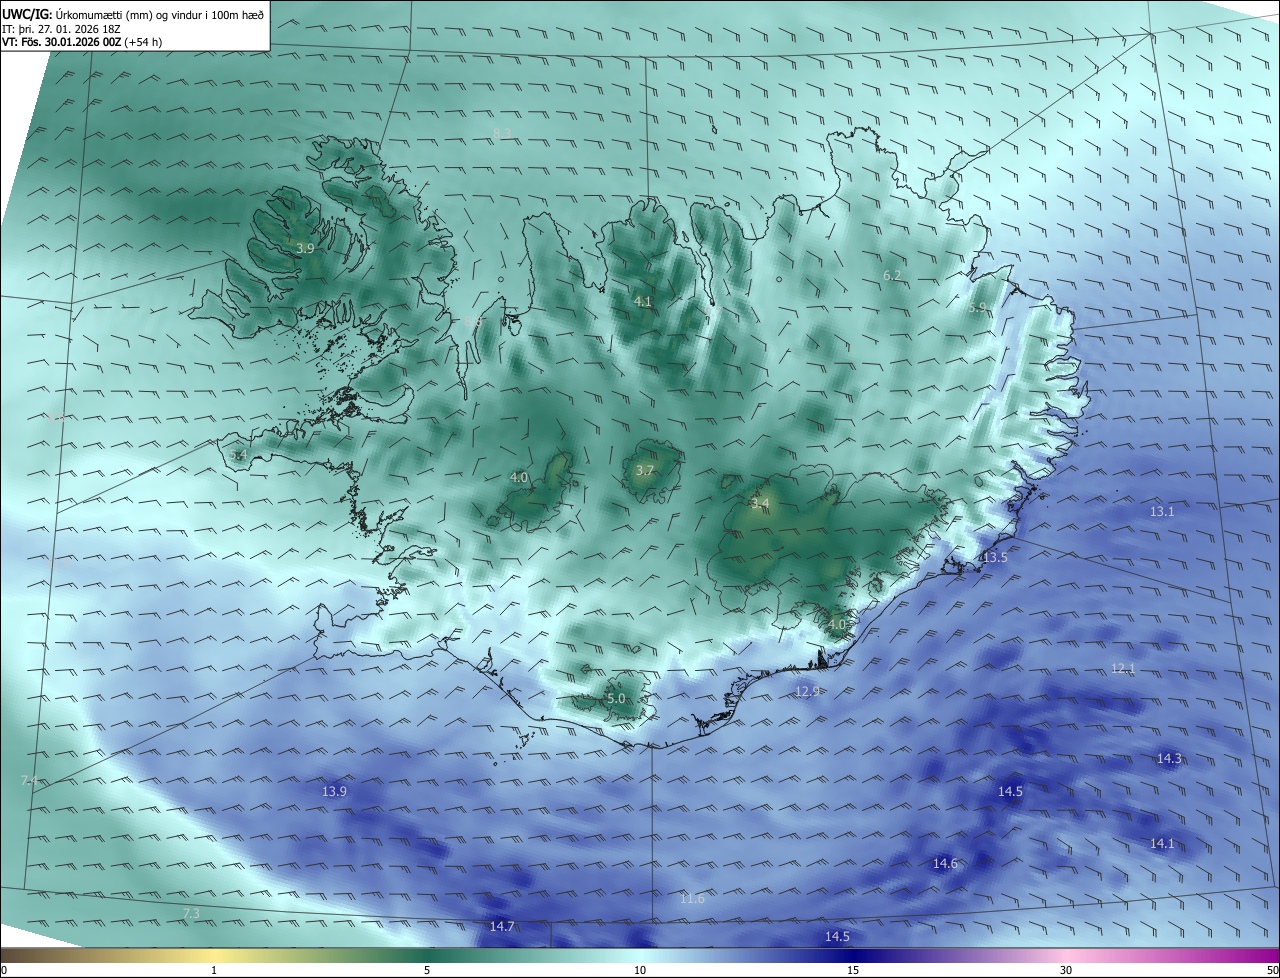
Task: Click the 'IT: þri. 27. 01. 2026 18Z' line
Action: click(x=62, y=29)
